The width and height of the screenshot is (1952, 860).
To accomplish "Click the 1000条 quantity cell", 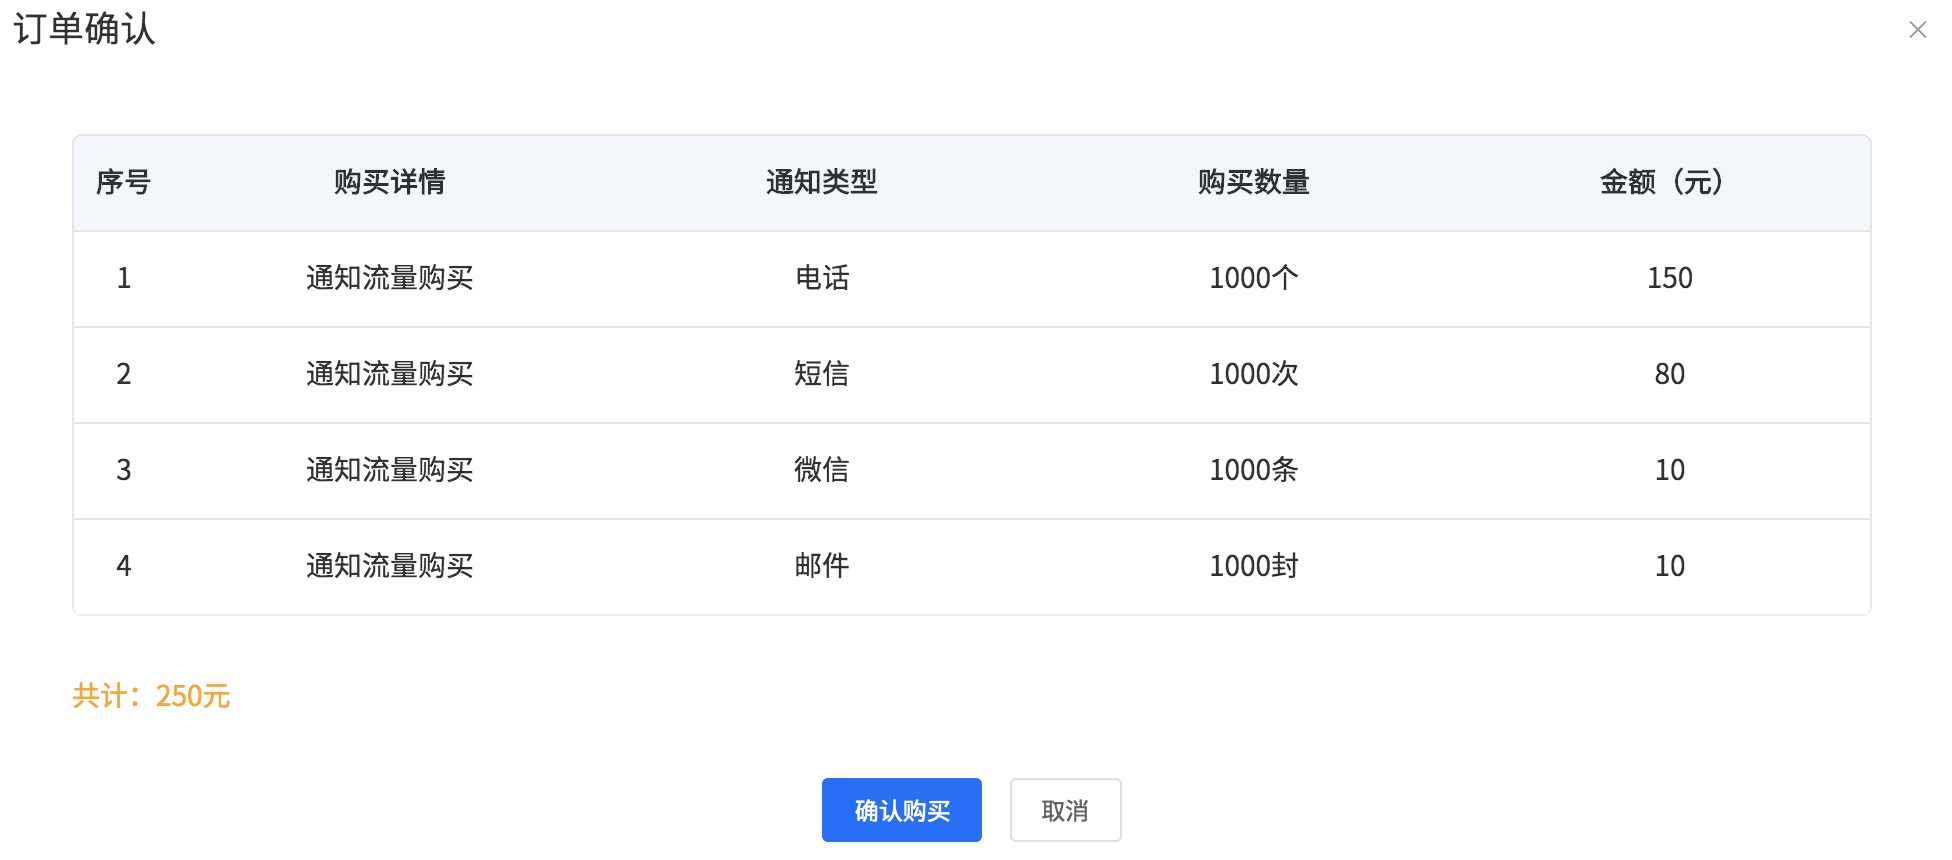I will tap(1253, 470).
